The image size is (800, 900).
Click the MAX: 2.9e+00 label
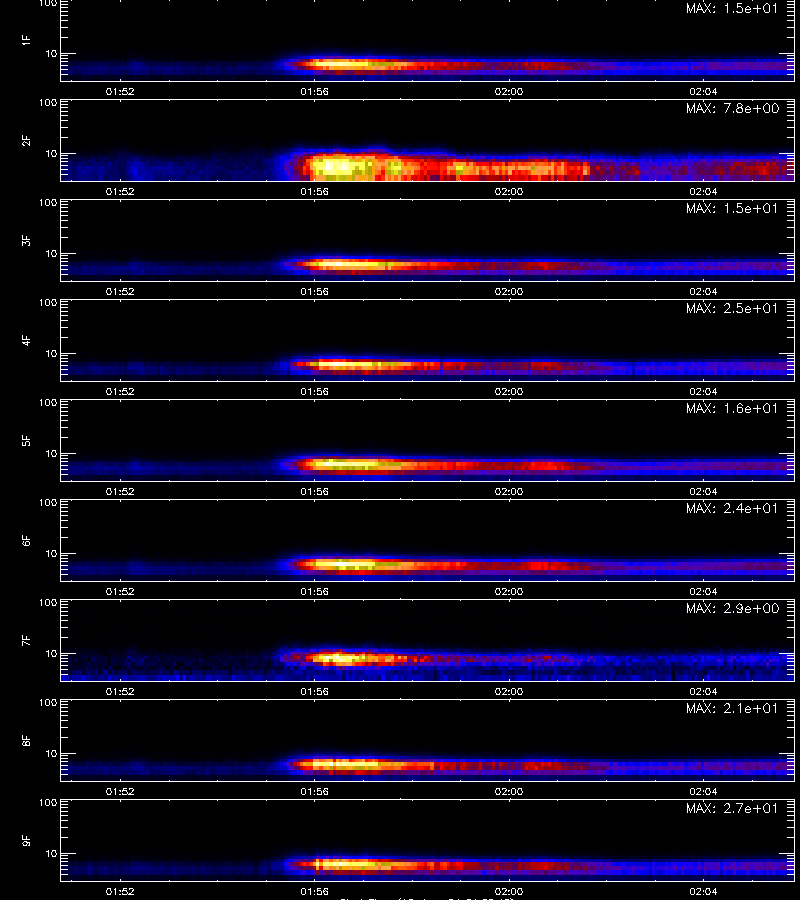click(x=732, y=608)
